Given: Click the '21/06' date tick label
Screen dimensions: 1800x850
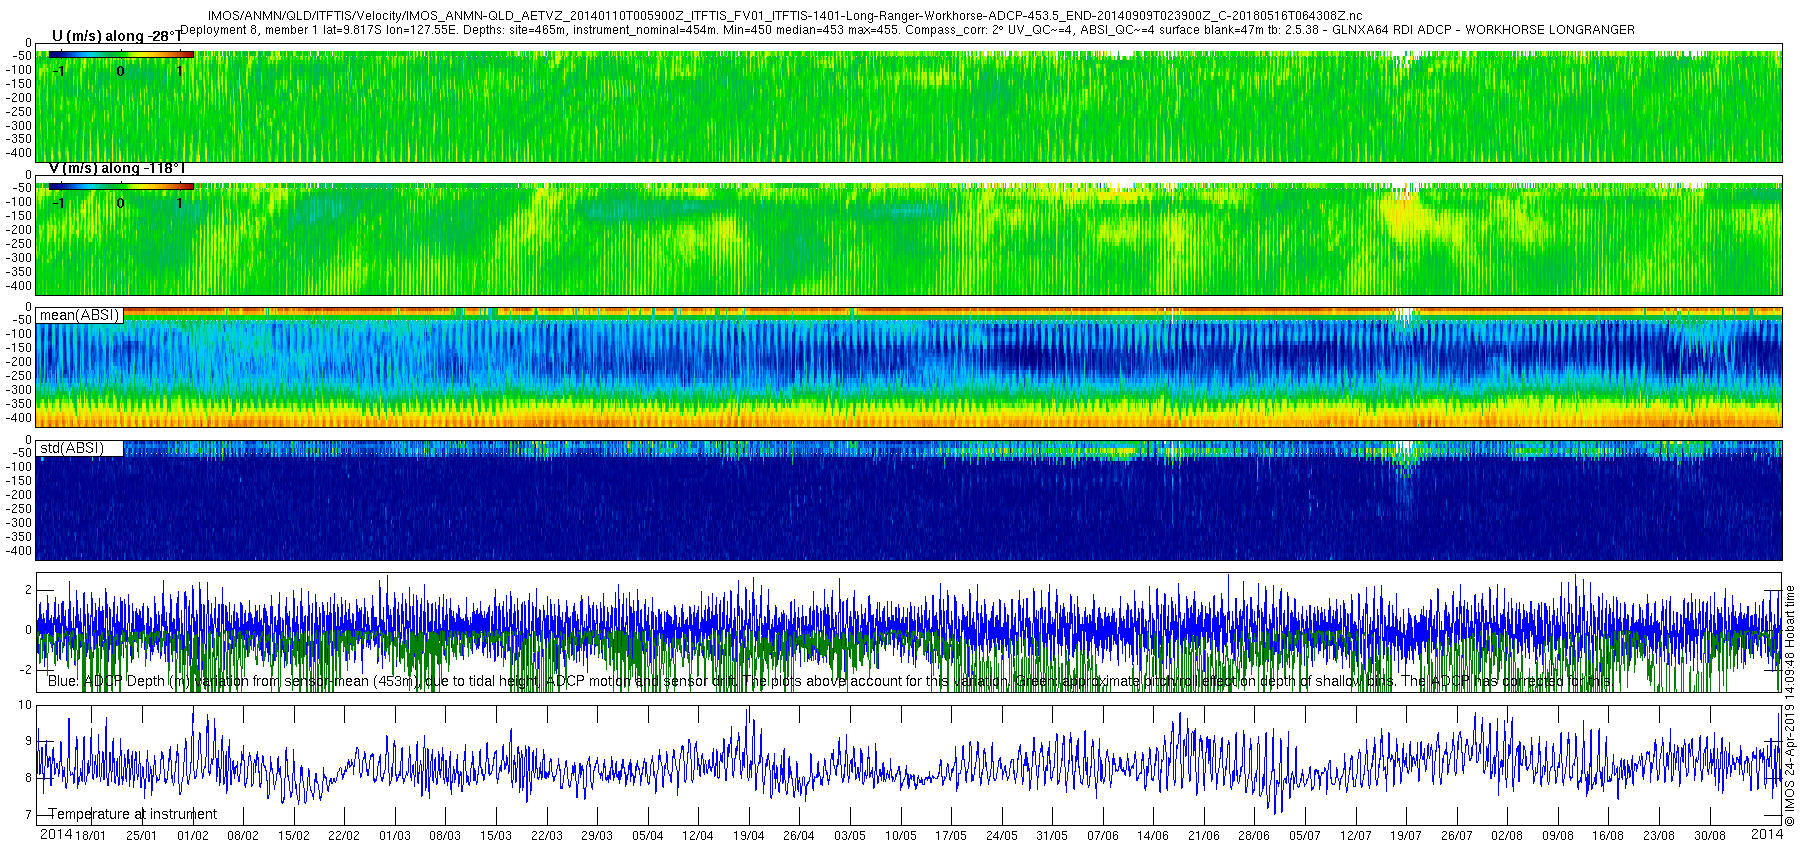Looking at the screenshot, I should [x=1204, y=836].
